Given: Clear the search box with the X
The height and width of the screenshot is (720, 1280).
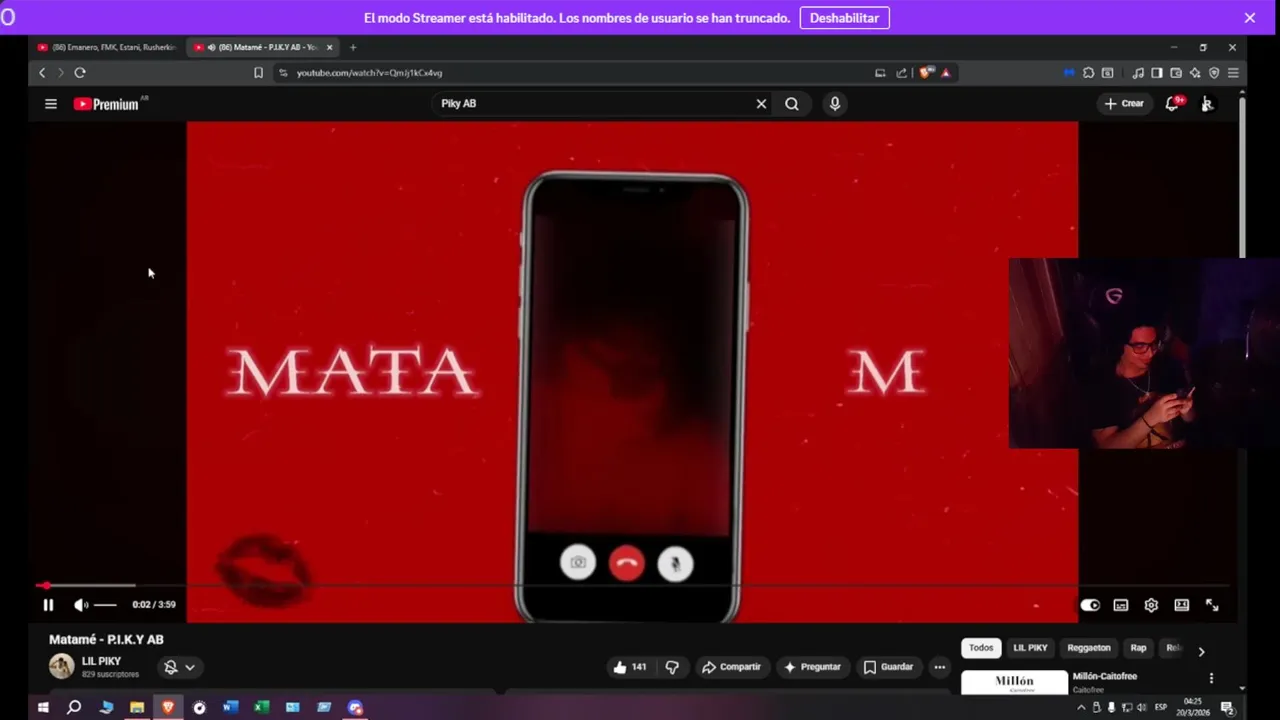Looking at the screenshot, I should pos(761,104).
